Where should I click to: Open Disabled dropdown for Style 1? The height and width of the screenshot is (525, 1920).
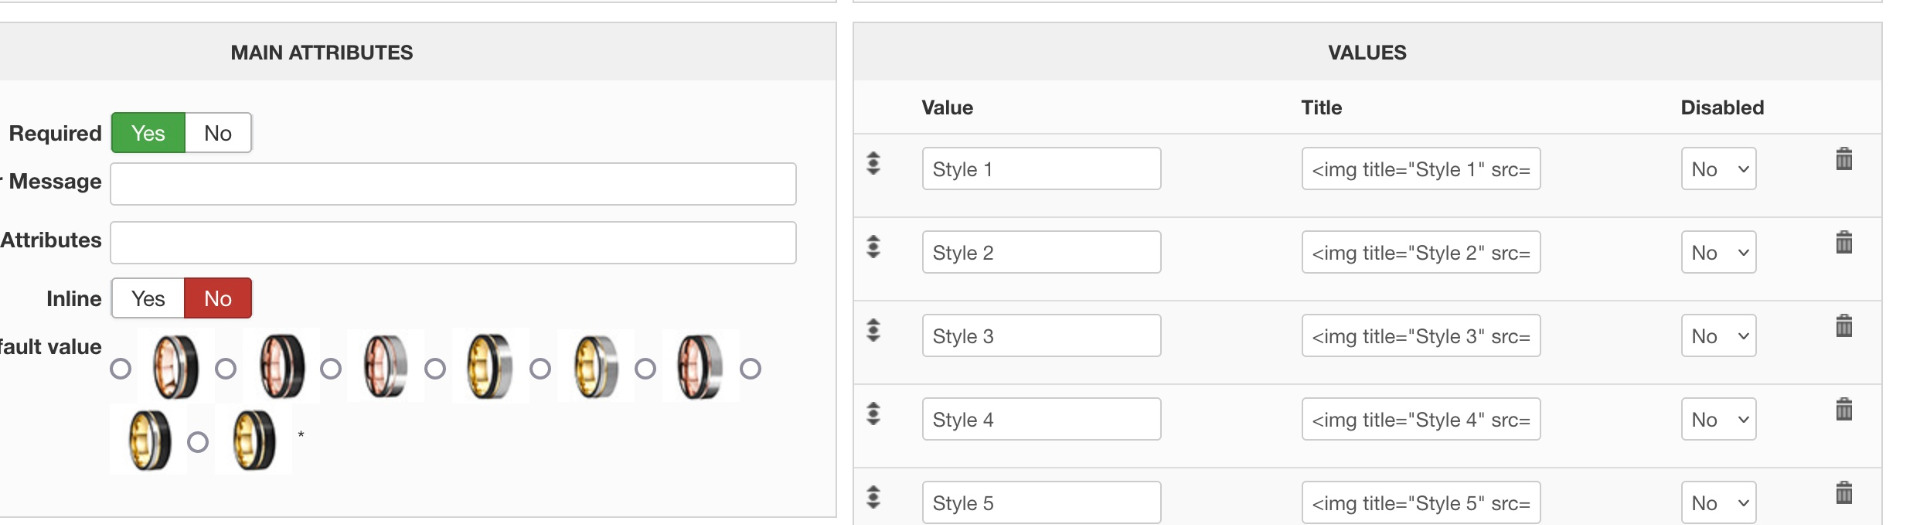[x=1718, y=169]
